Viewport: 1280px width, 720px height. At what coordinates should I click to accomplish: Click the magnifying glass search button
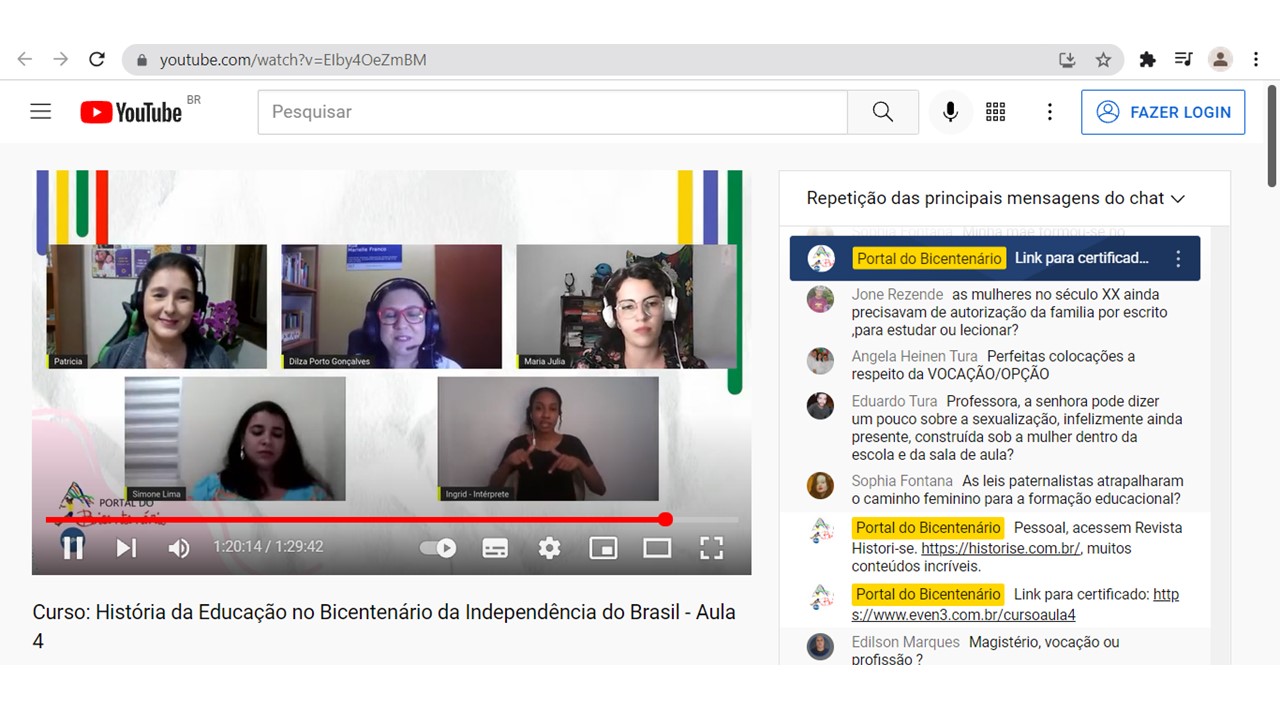tap(883, 112)
